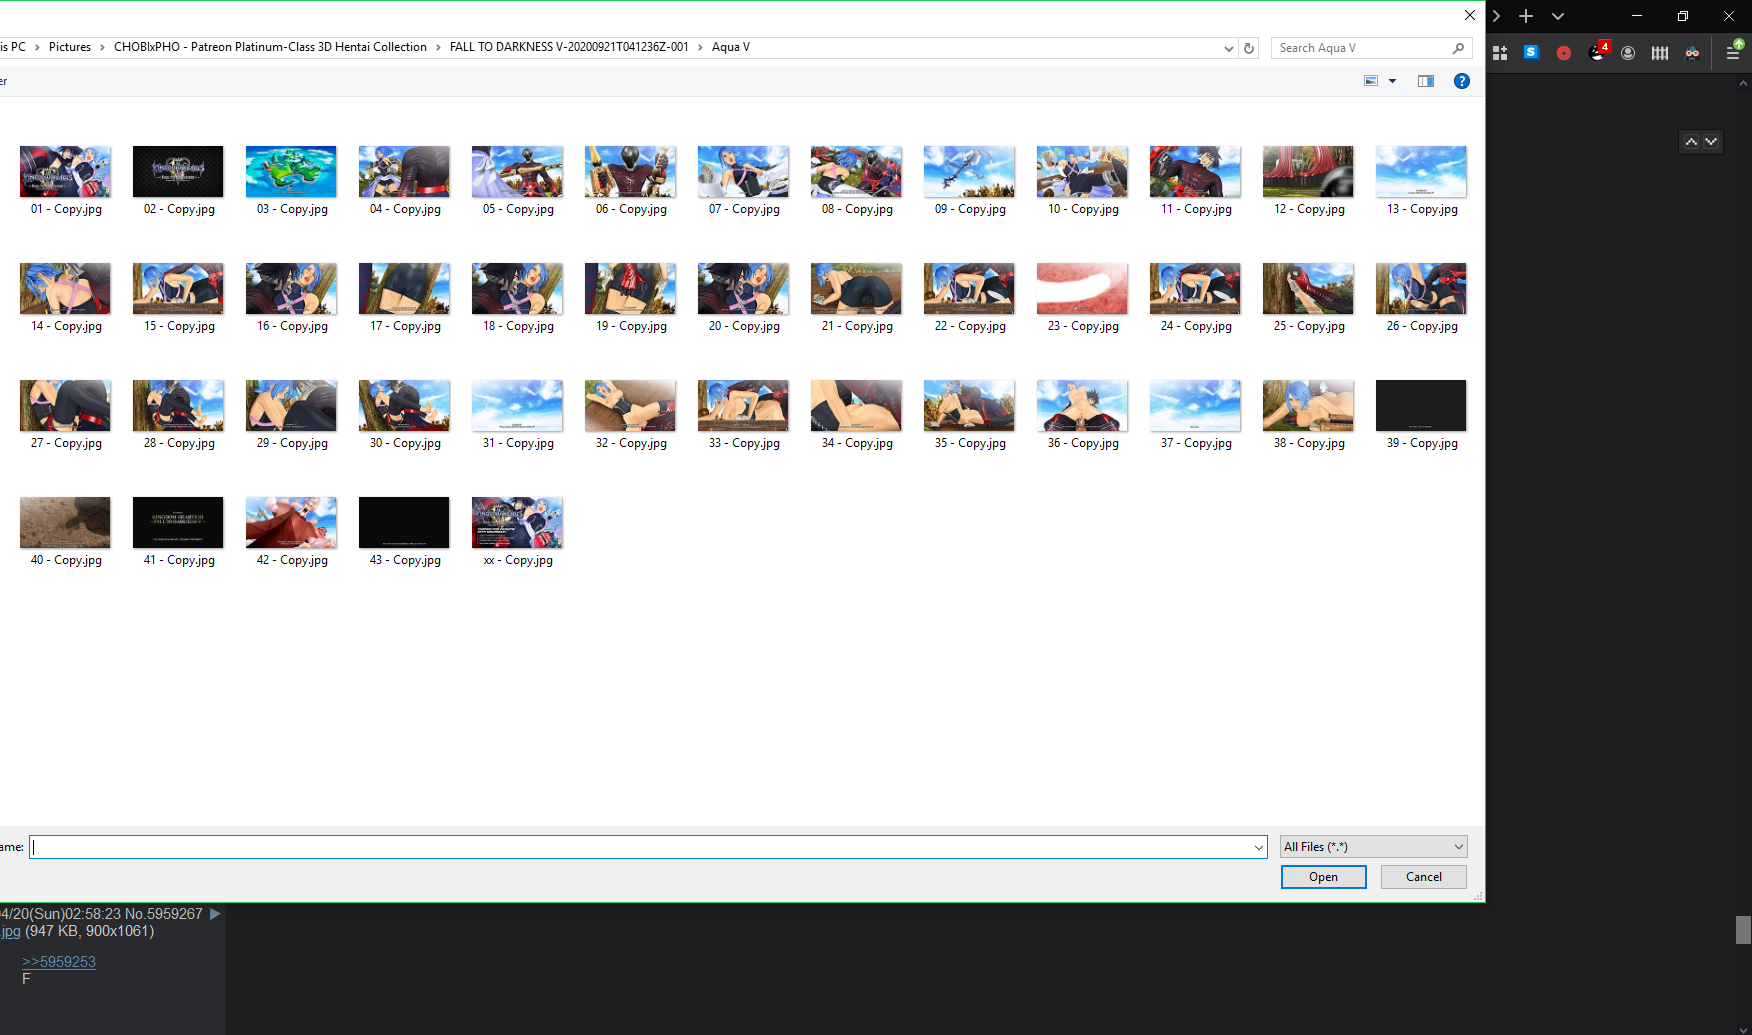
Task: Open the browser new tab plus button
Action: coord(1526,16)
